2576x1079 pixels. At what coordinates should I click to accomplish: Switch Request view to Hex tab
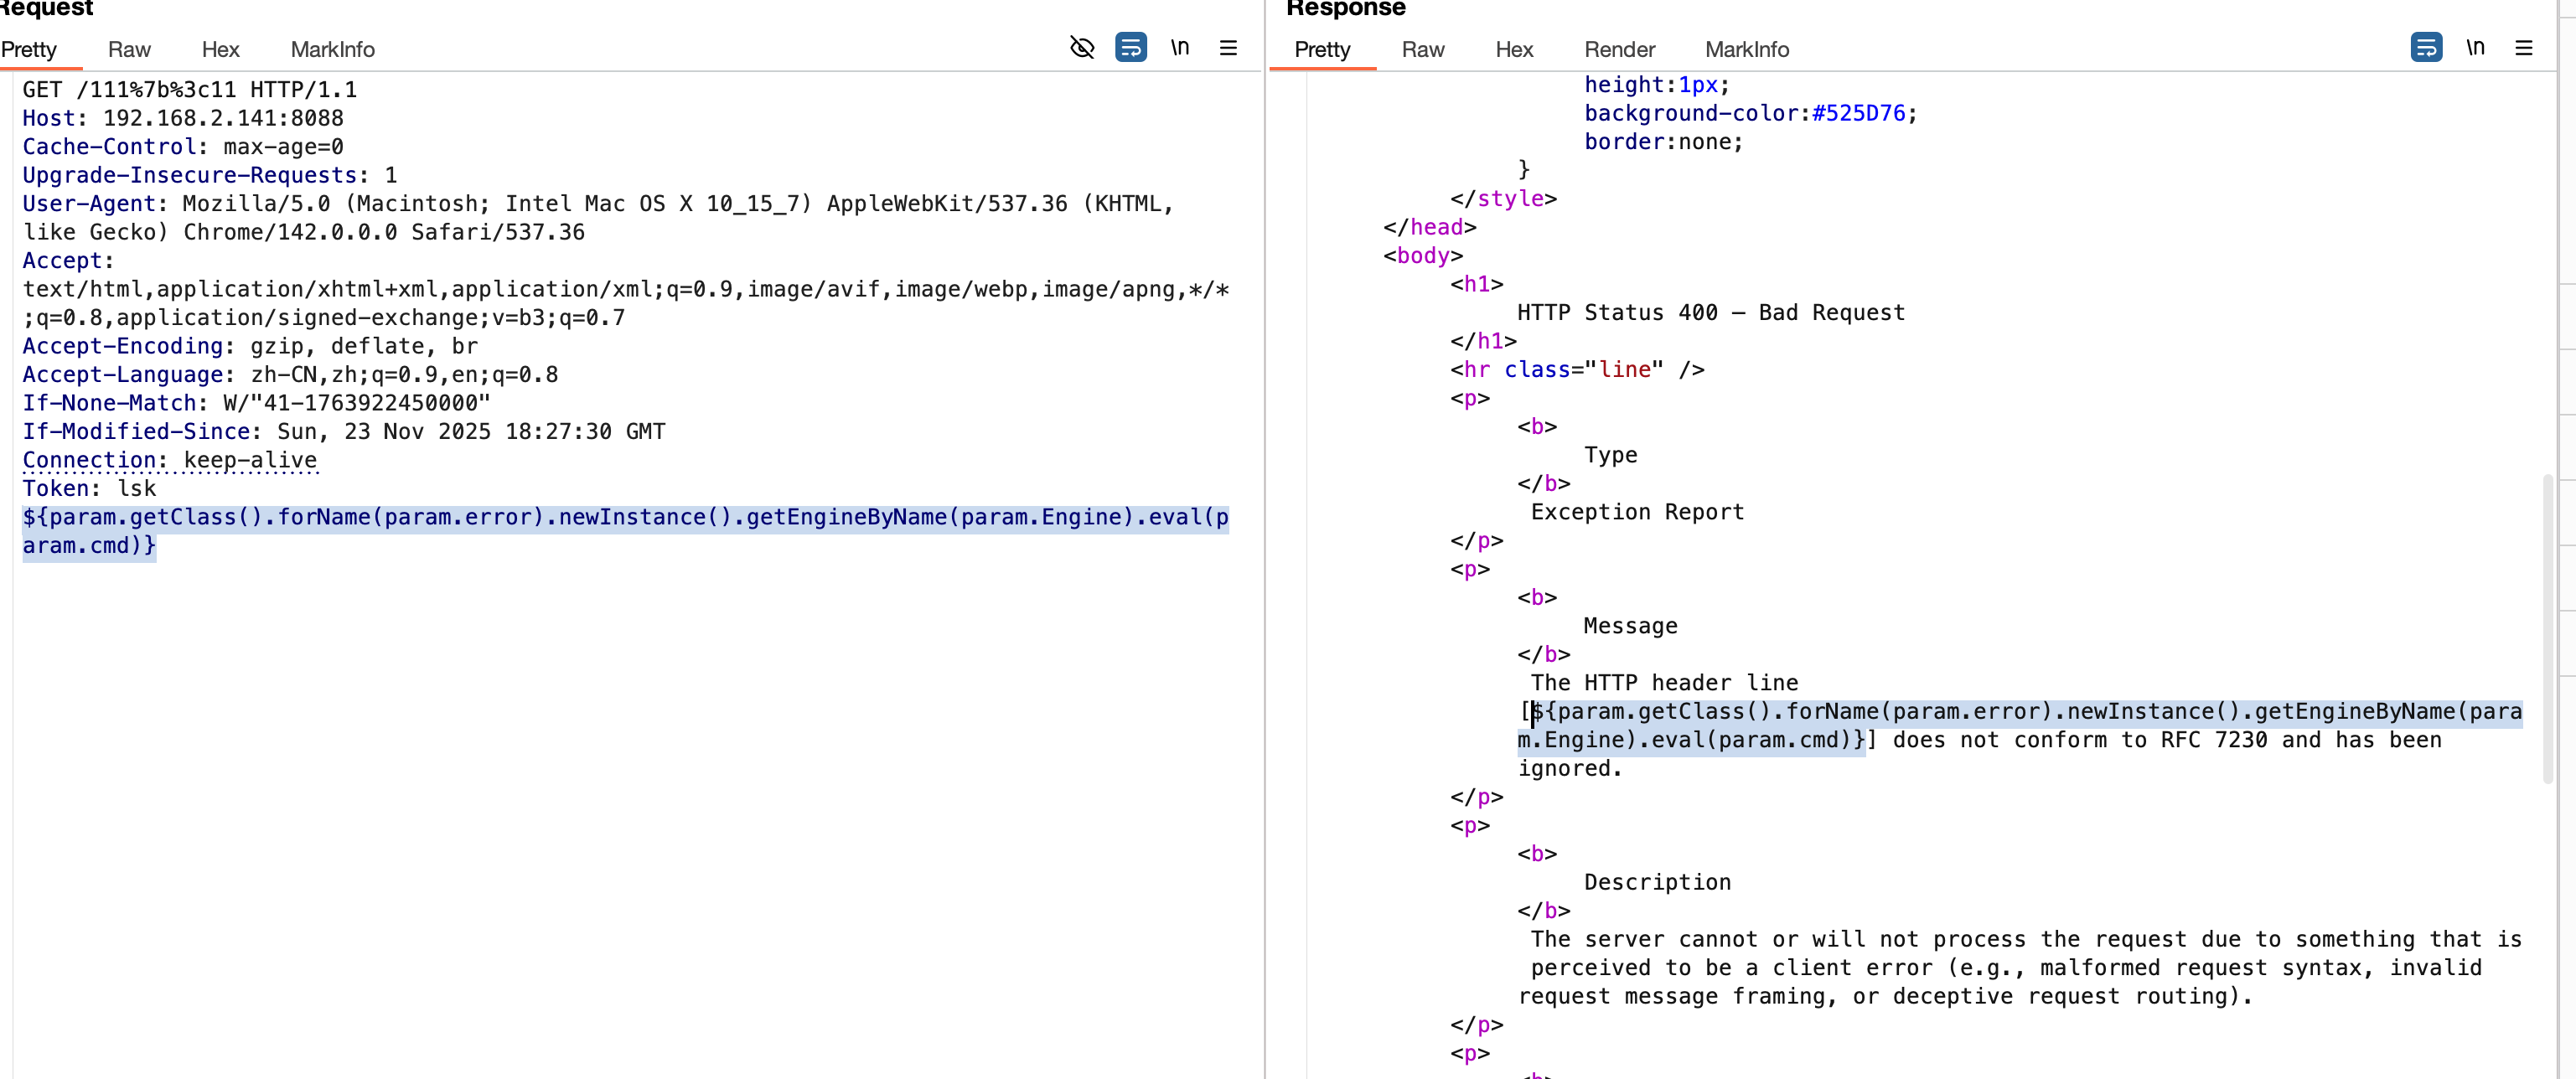(220, 49)
